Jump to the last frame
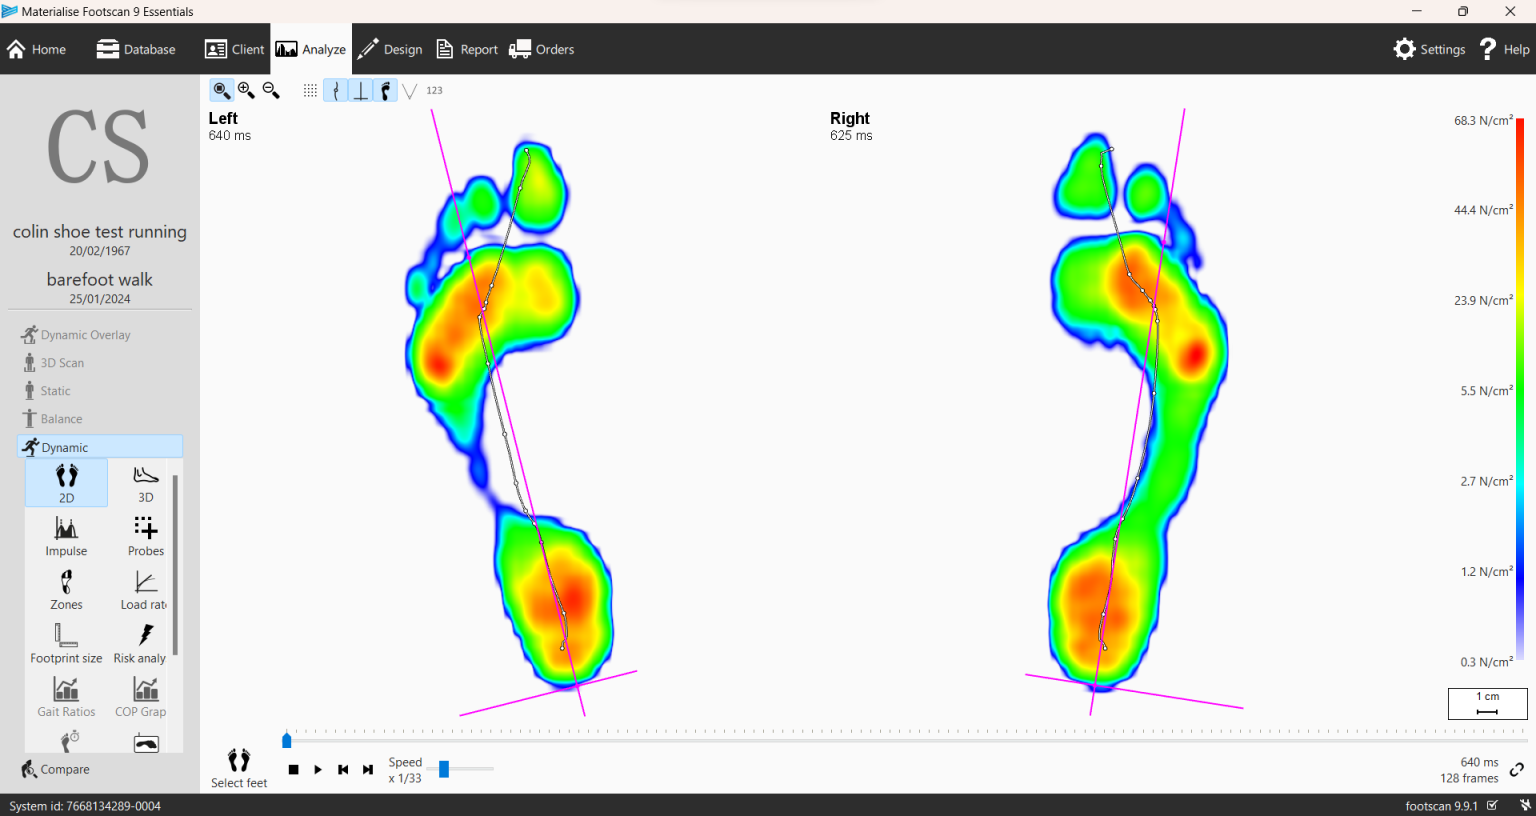Screen dimensions: 1536x816 click(368, 769)
